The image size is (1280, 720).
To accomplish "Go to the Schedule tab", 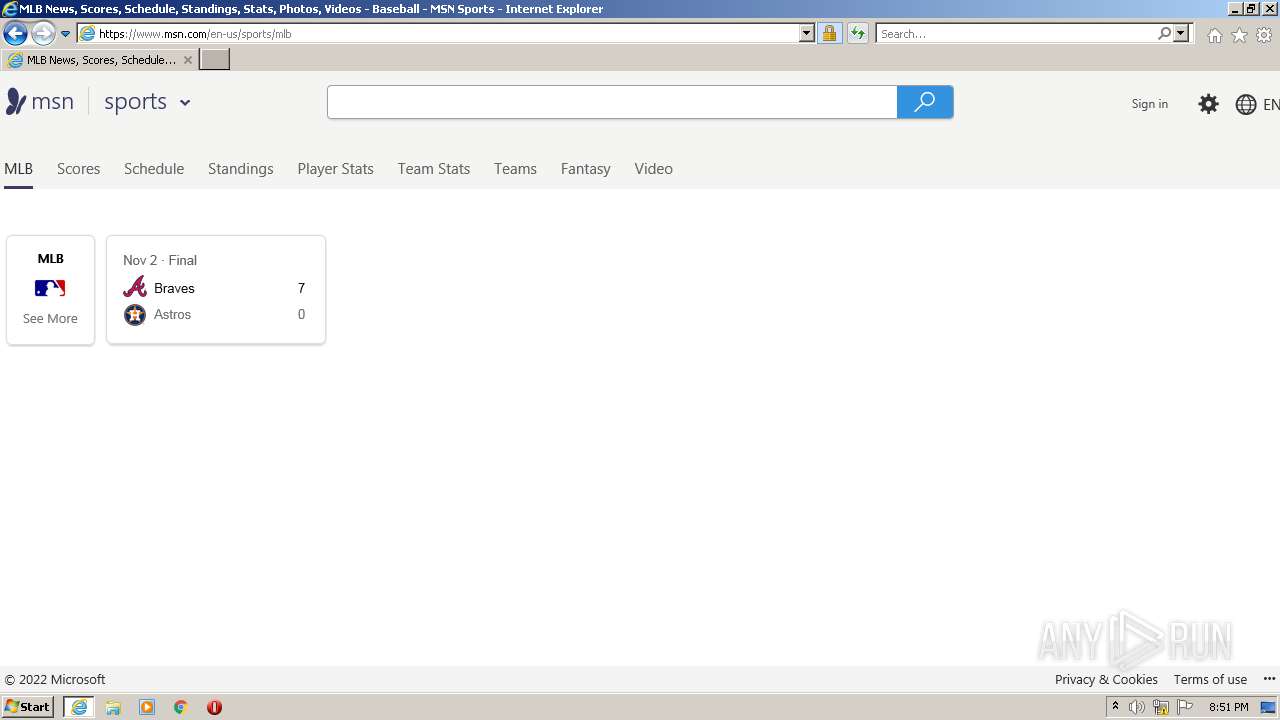I will tap(154, 169).
